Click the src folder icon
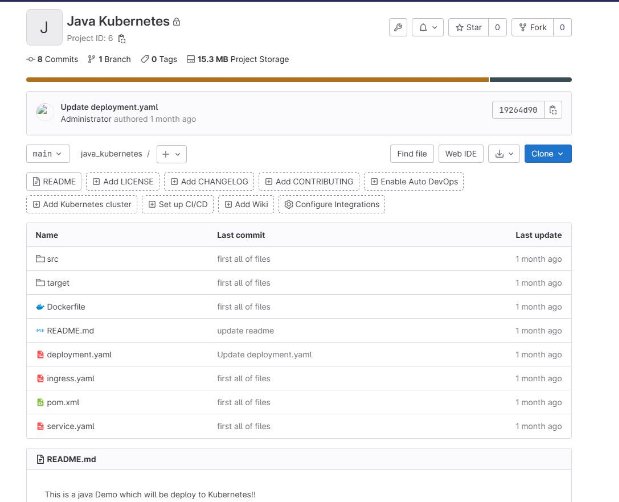The image size is (619, 502). point(40,259)
